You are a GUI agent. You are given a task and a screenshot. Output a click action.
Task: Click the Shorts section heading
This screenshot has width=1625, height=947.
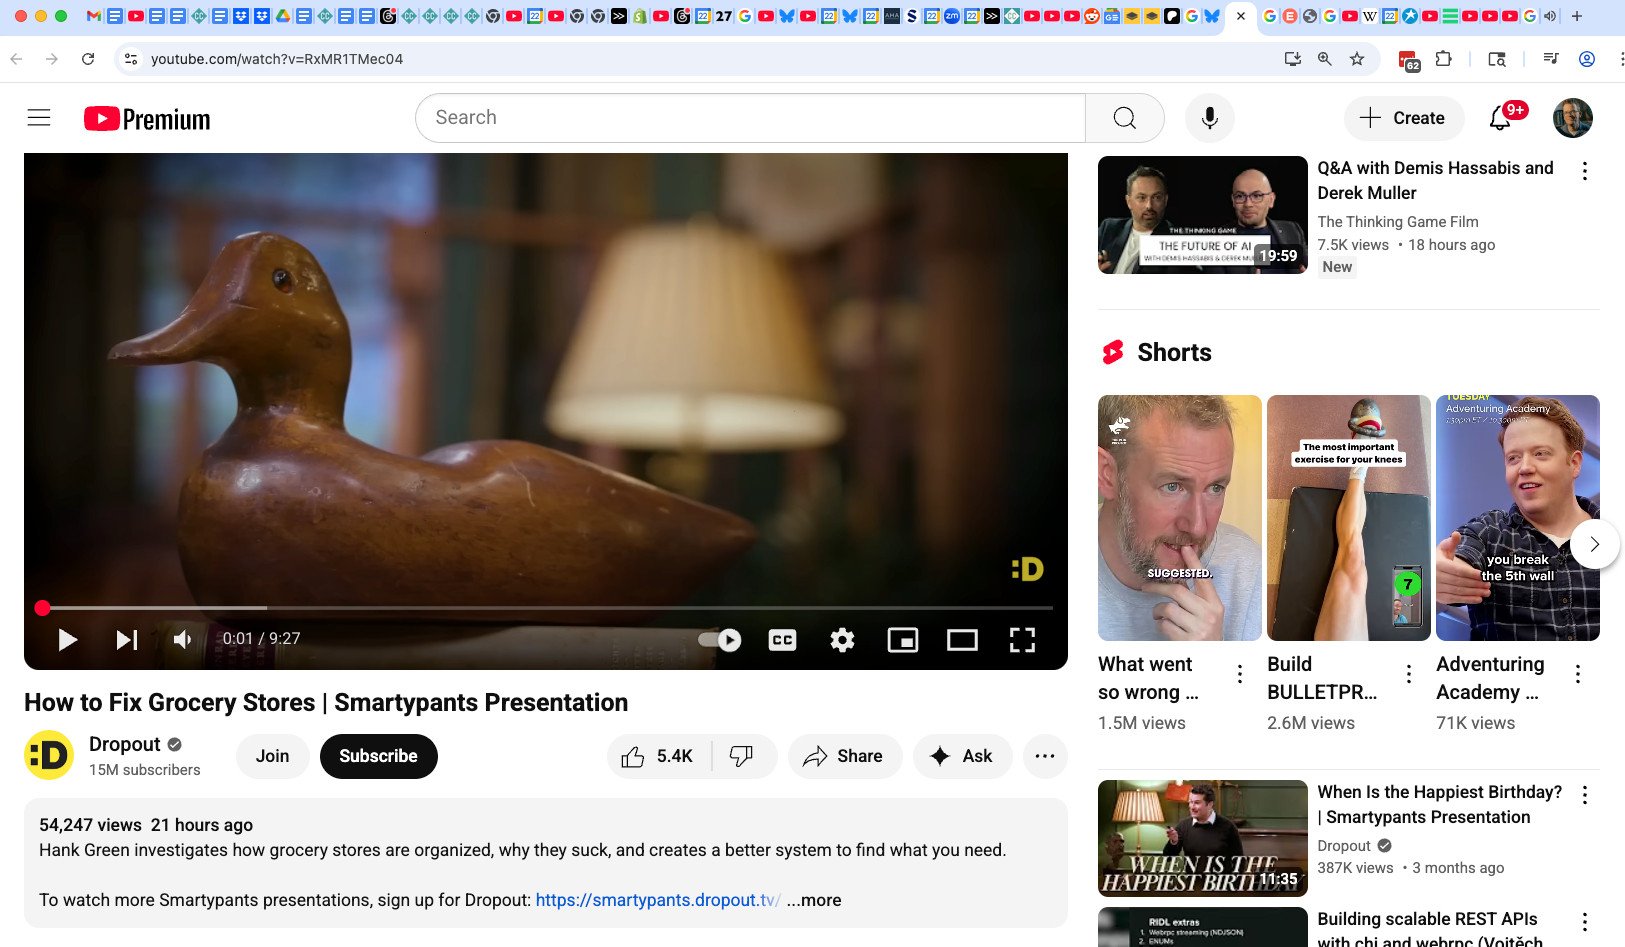click(1174, 352)
